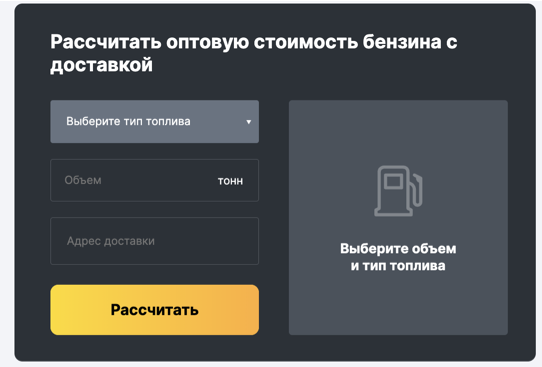Click the word 'доставкой' in the heading
542x367 pixels.
point(102,65)
